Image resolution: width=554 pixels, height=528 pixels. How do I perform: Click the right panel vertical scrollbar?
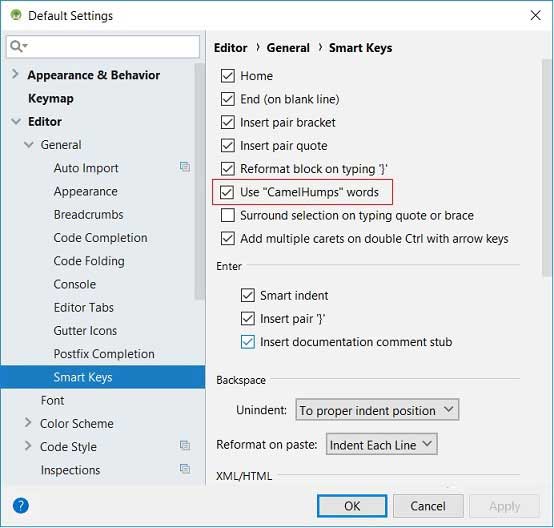[x=547, y=168]
